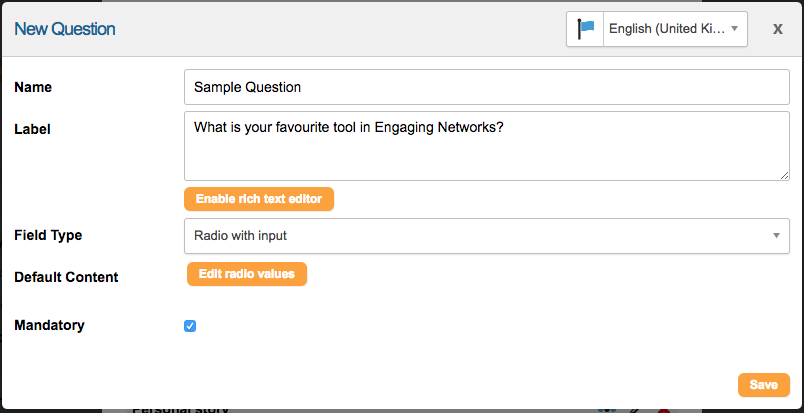Uncheck the Mandatory checkbox
The image size is (804, 413).
tap(190, 326)
